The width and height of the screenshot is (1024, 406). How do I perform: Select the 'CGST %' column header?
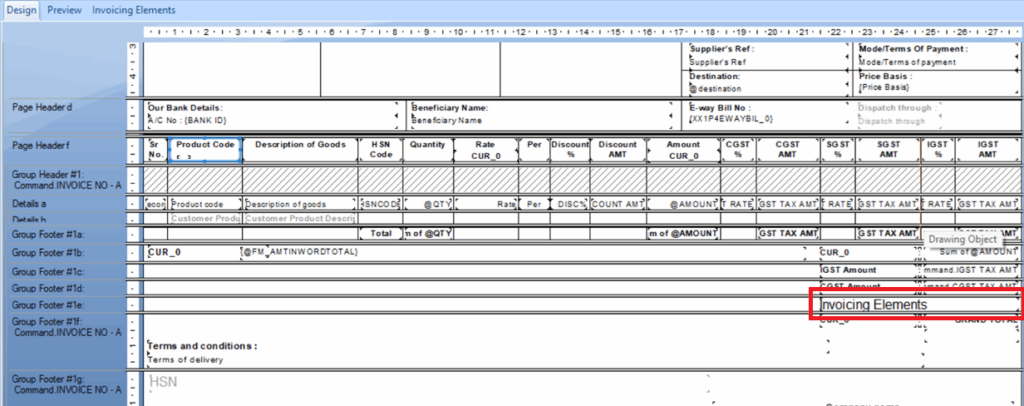(739, 149)
